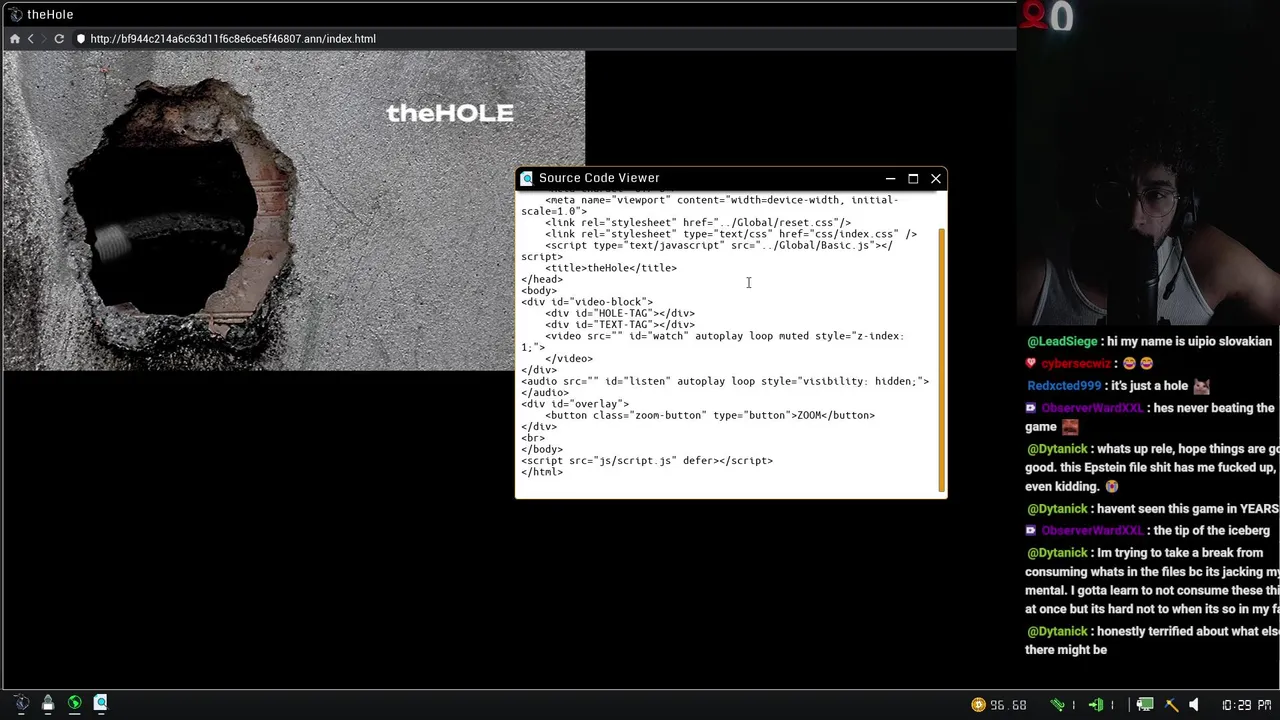This screenshot has height=720, width=1280.
Task: Navigate forward in the browser
Action: point(43,39)
